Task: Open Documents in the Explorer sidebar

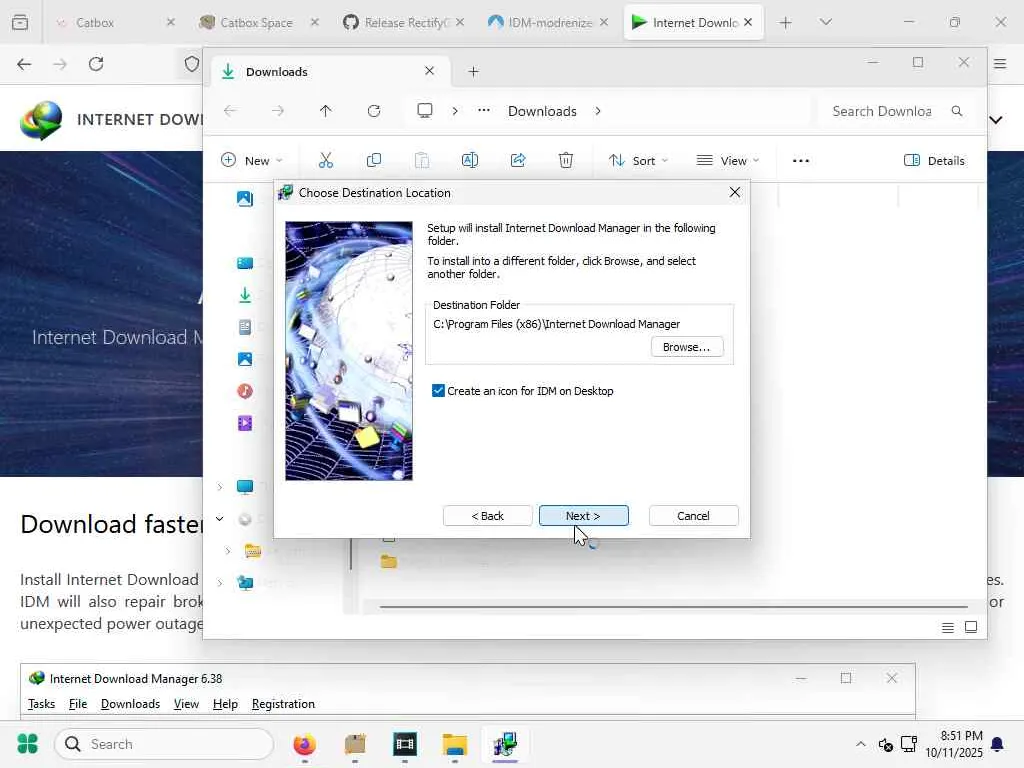Action: 245,327
